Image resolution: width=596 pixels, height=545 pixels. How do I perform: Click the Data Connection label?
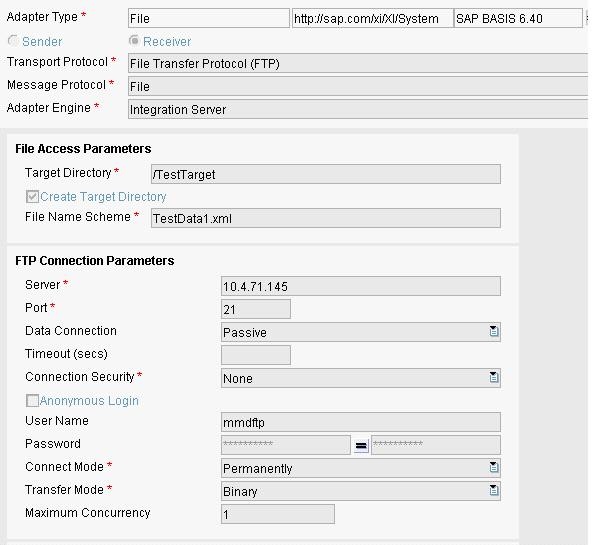tap(71, 331)
